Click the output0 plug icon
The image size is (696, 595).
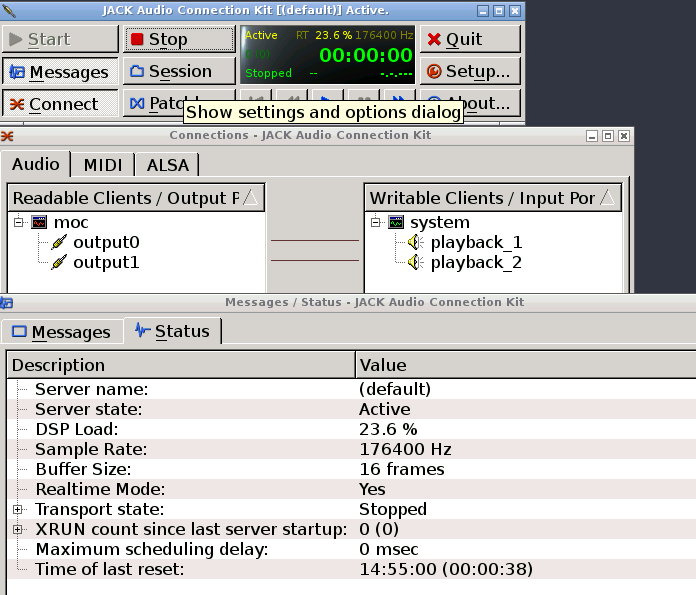59,242
